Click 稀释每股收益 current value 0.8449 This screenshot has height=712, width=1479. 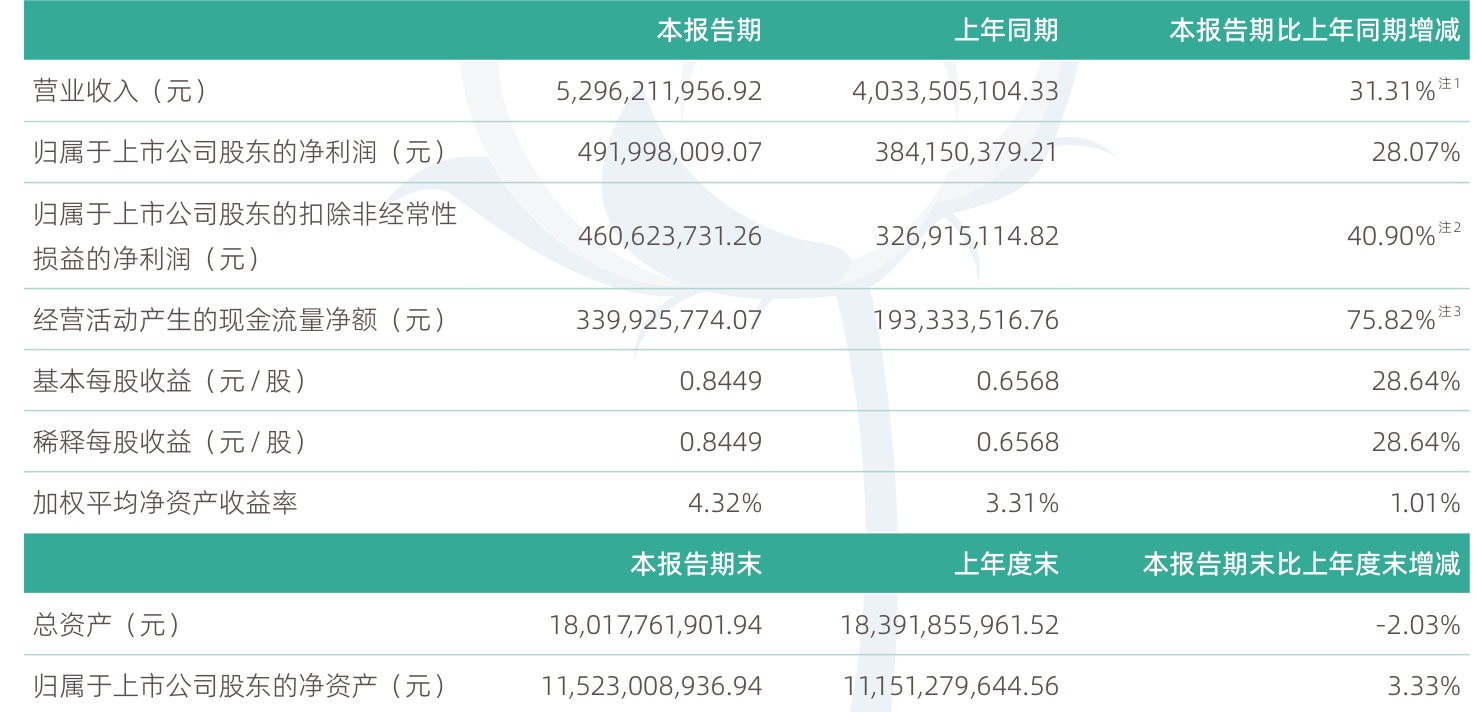[x=721, y=442]
